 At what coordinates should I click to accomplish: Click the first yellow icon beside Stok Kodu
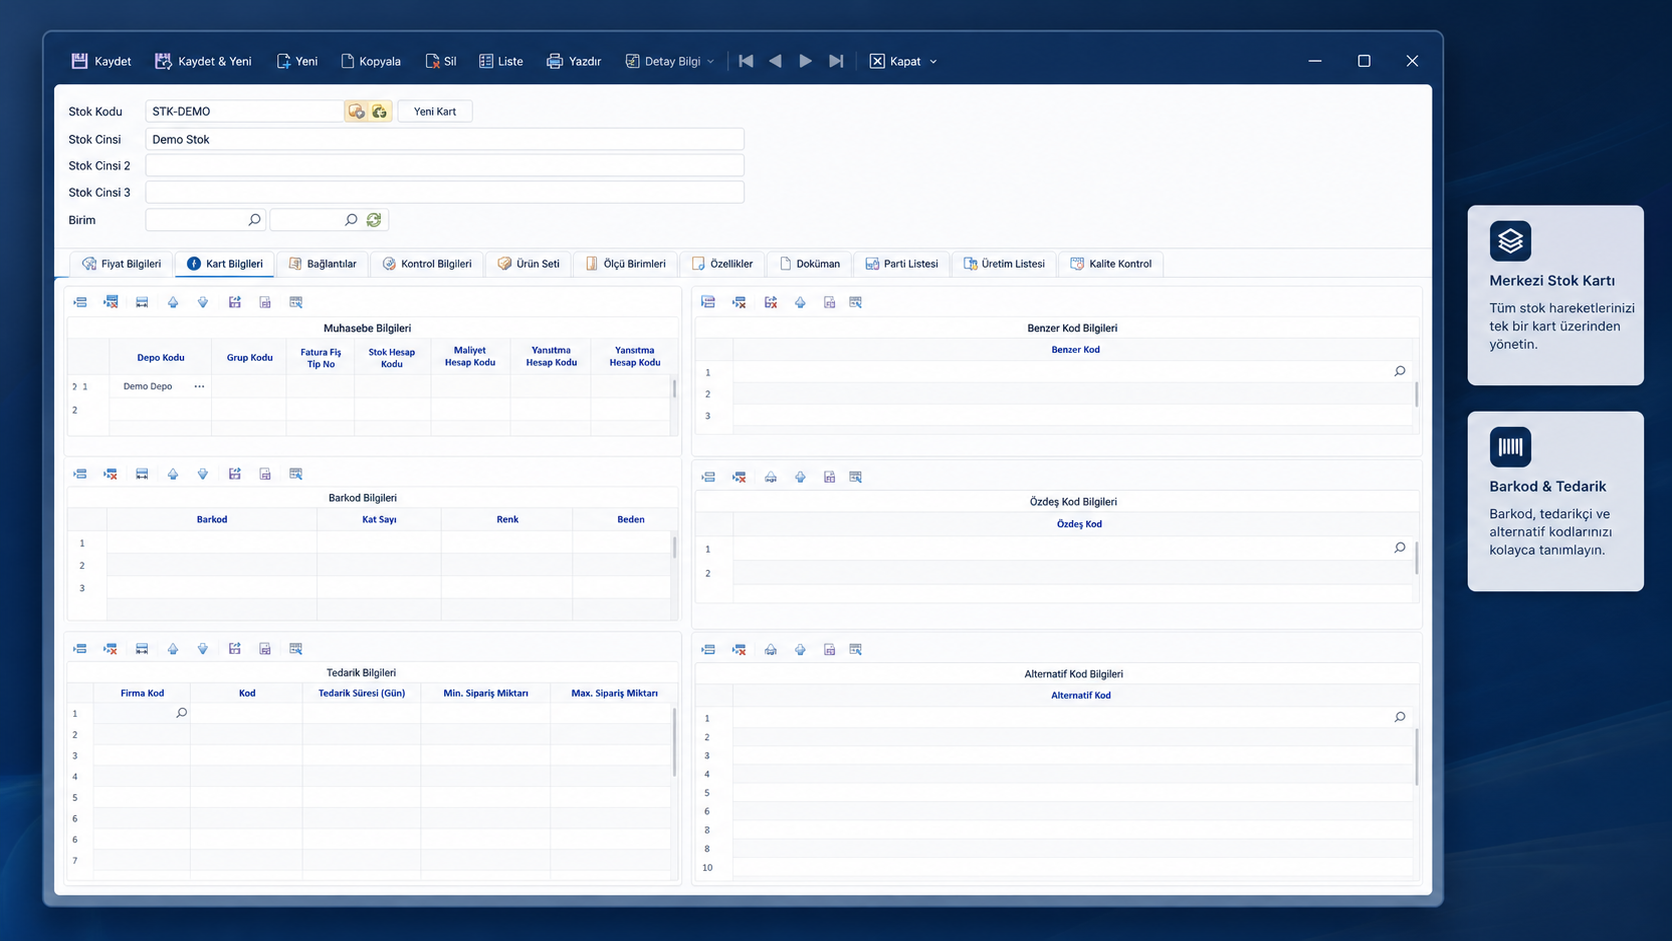click(x=356, y=111)
